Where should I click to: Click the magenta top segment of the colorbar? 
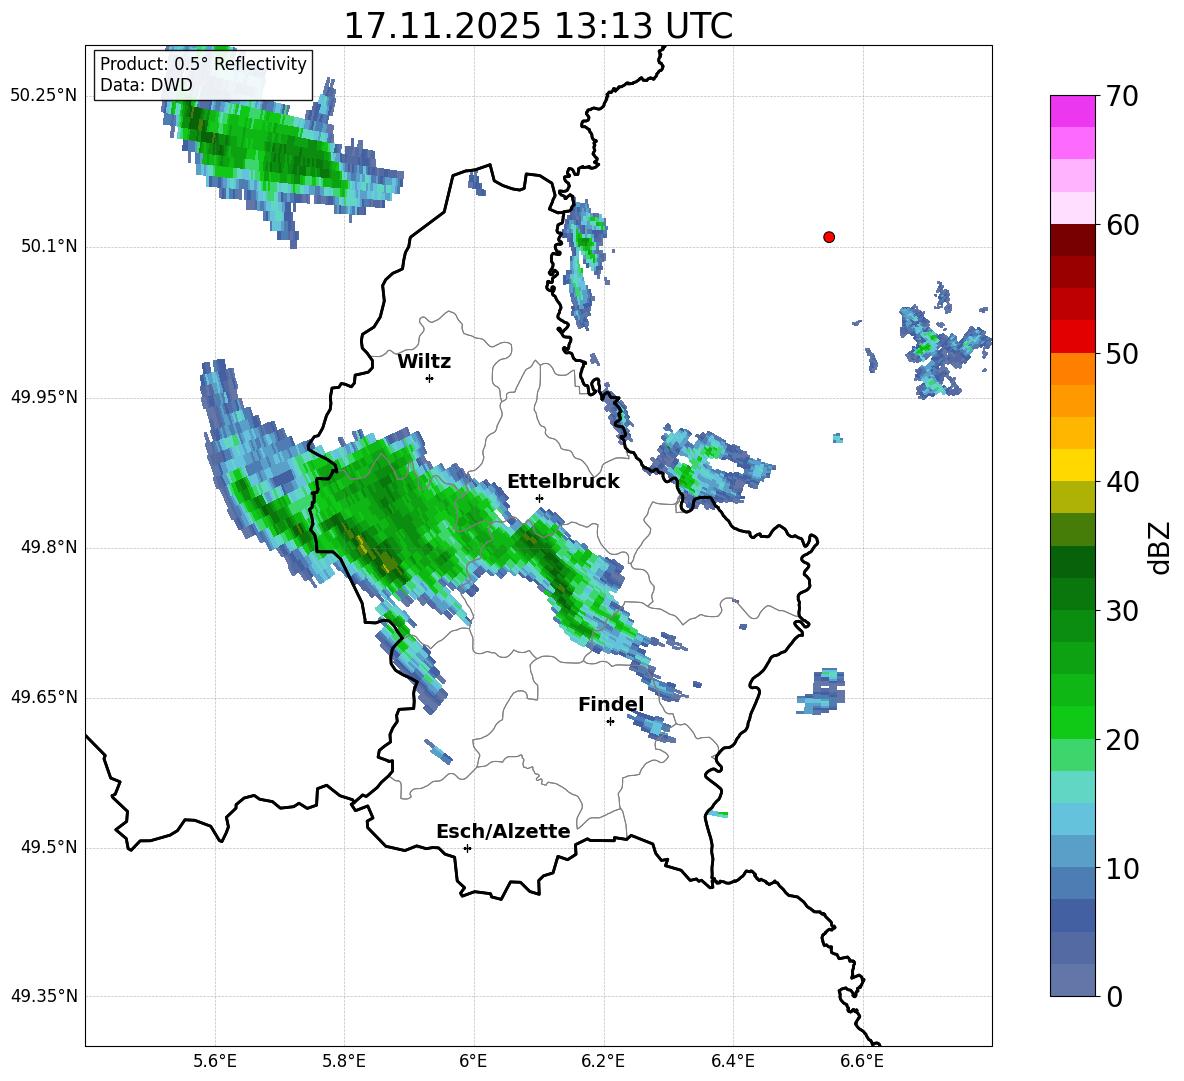(x=1072, y=111)
